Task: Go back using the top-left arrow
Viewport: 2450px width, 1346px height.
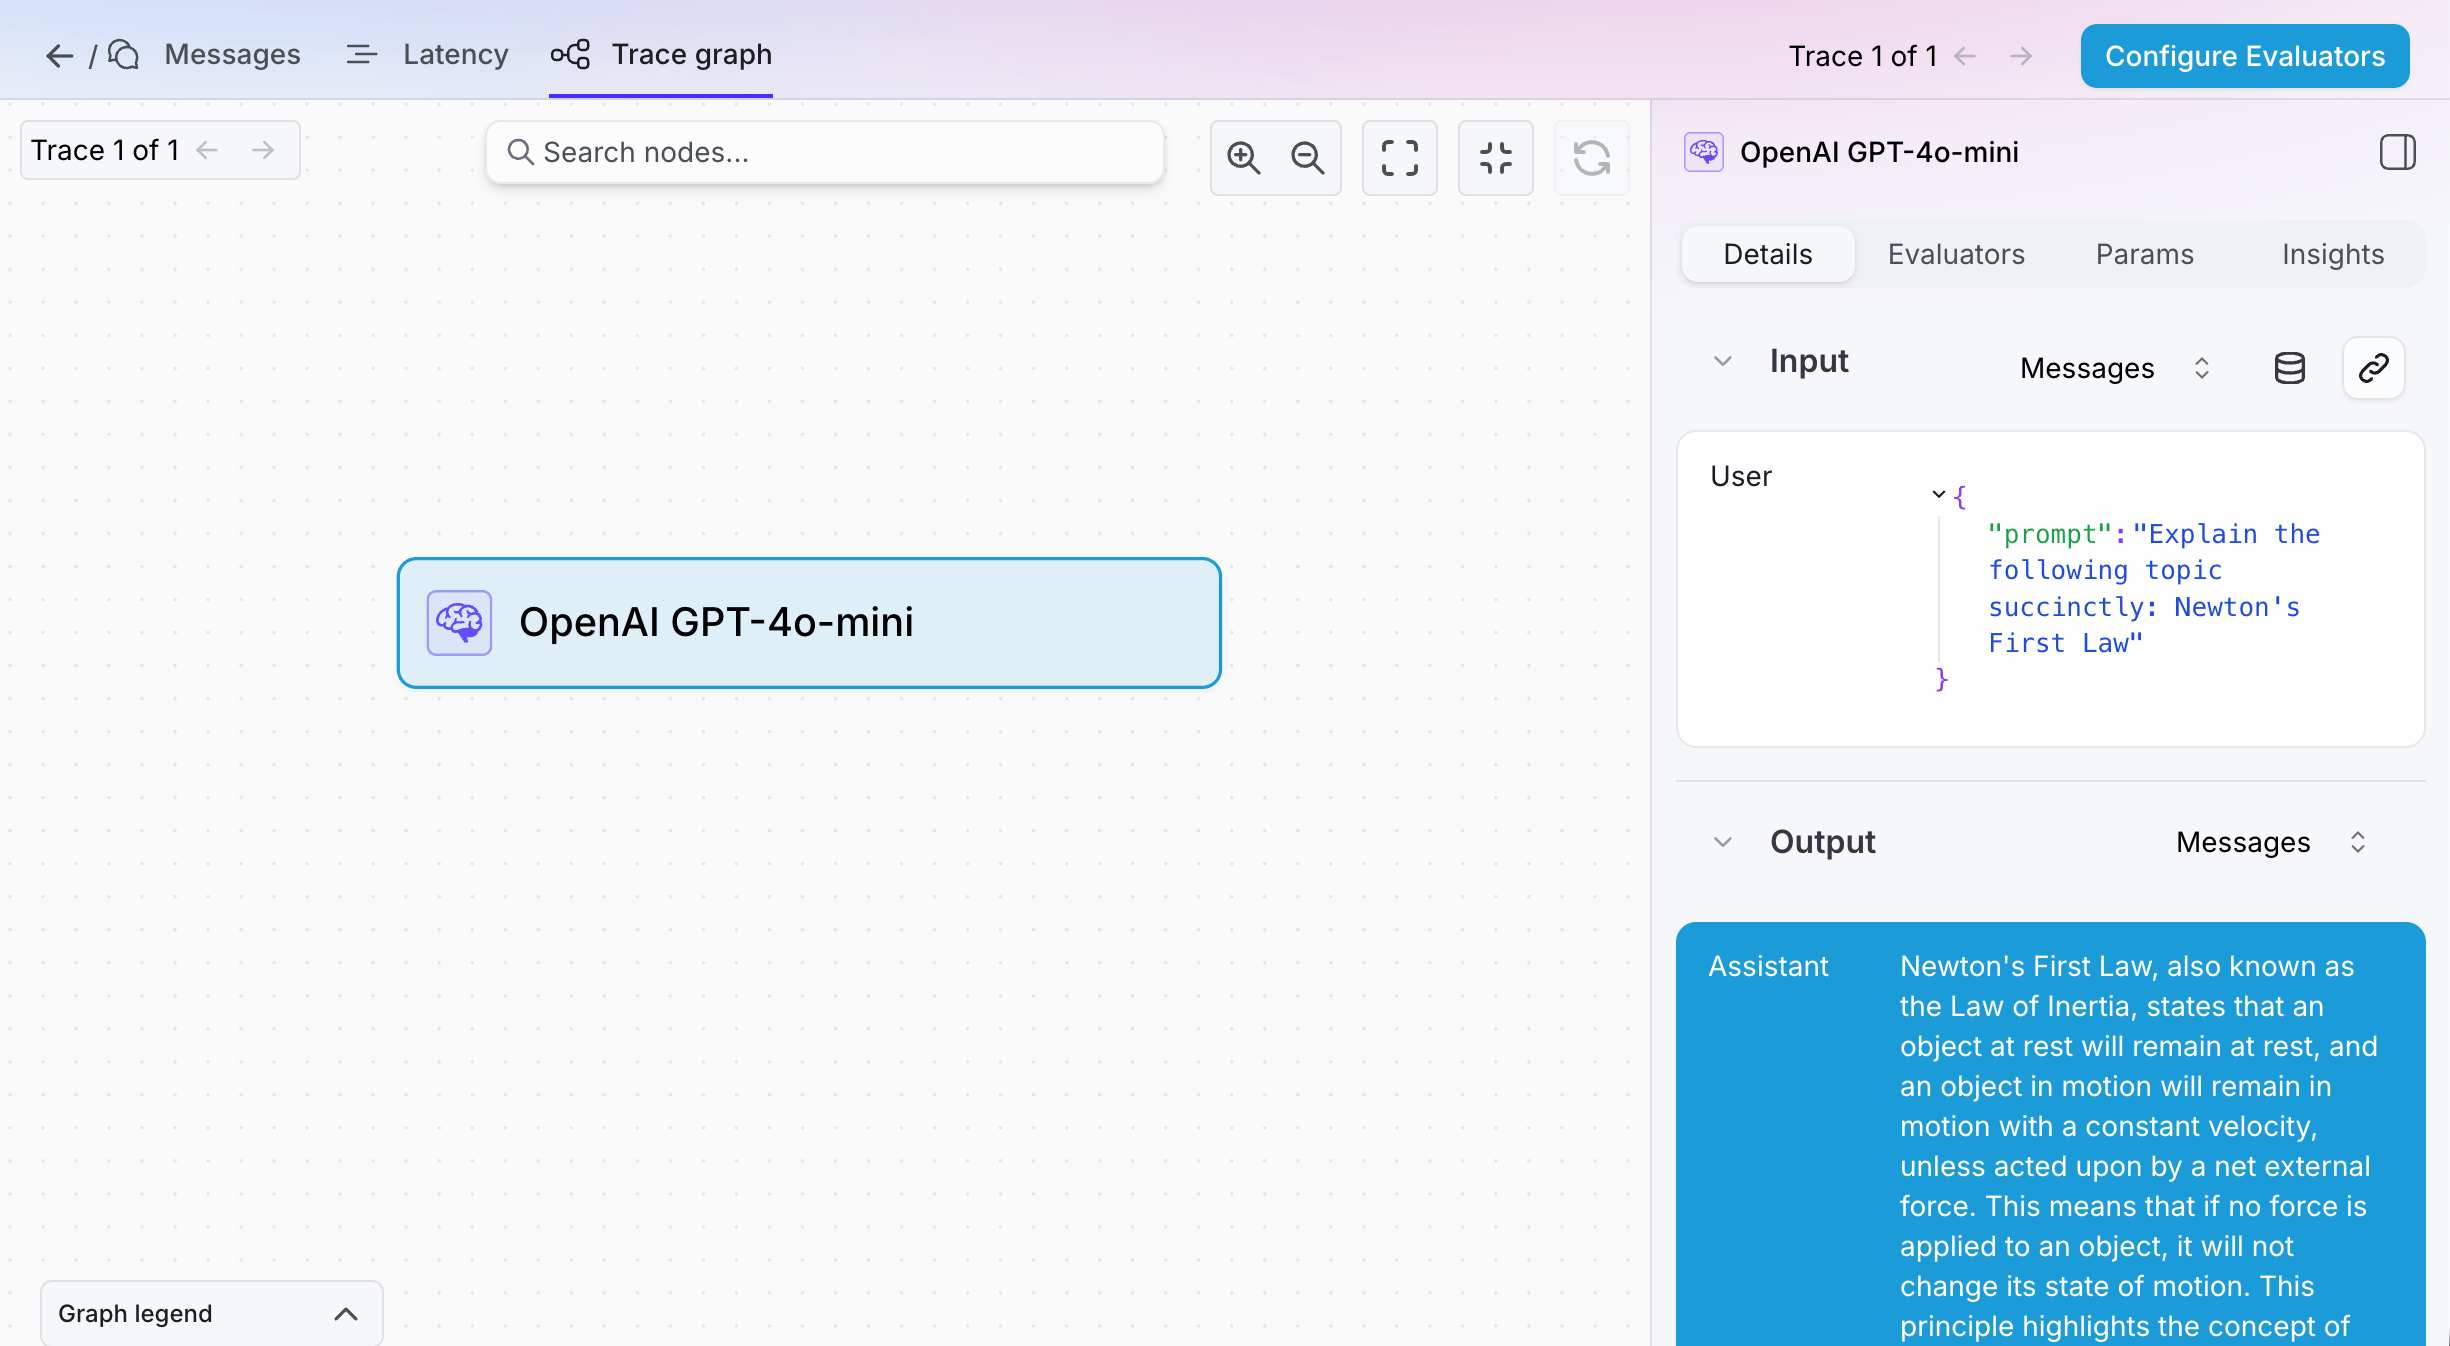Action: (x=59, y=55)
